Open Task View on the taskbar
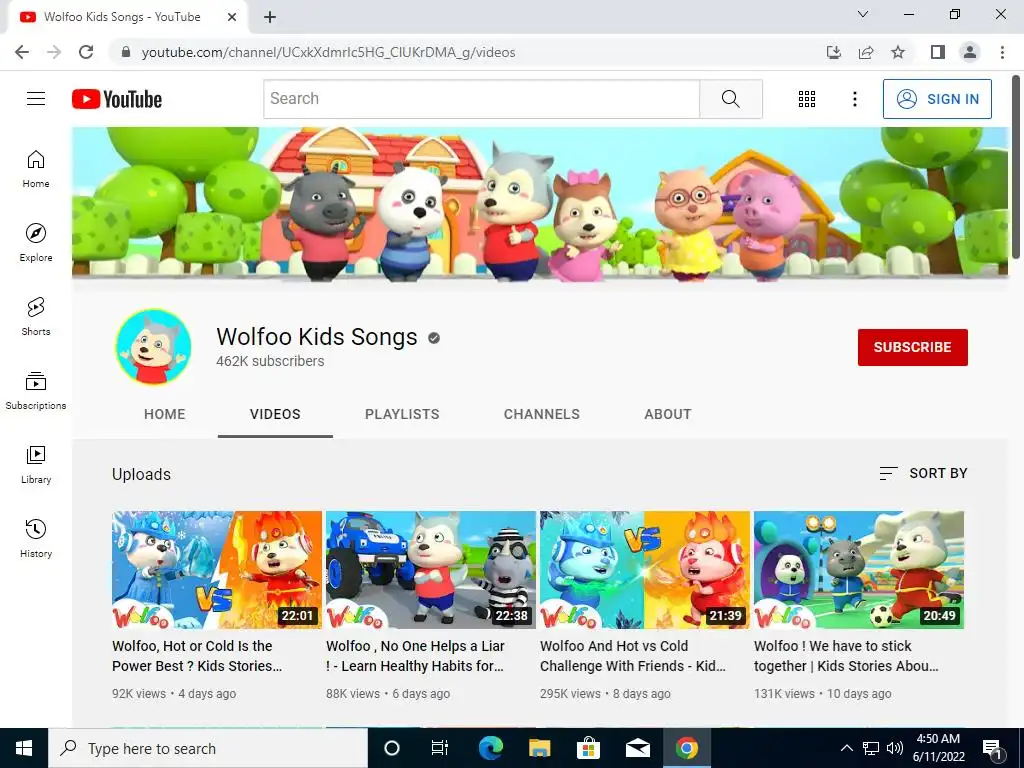This screenshot has height=768, width=1024. click(440, 748)
